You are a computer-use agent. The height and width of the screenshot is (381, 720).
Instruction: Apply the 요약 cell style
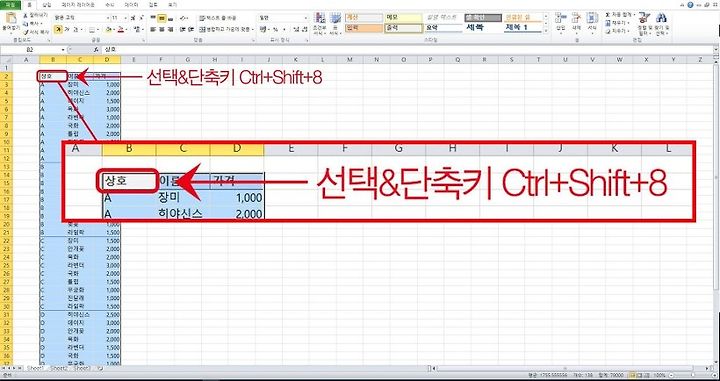point(443,28)
